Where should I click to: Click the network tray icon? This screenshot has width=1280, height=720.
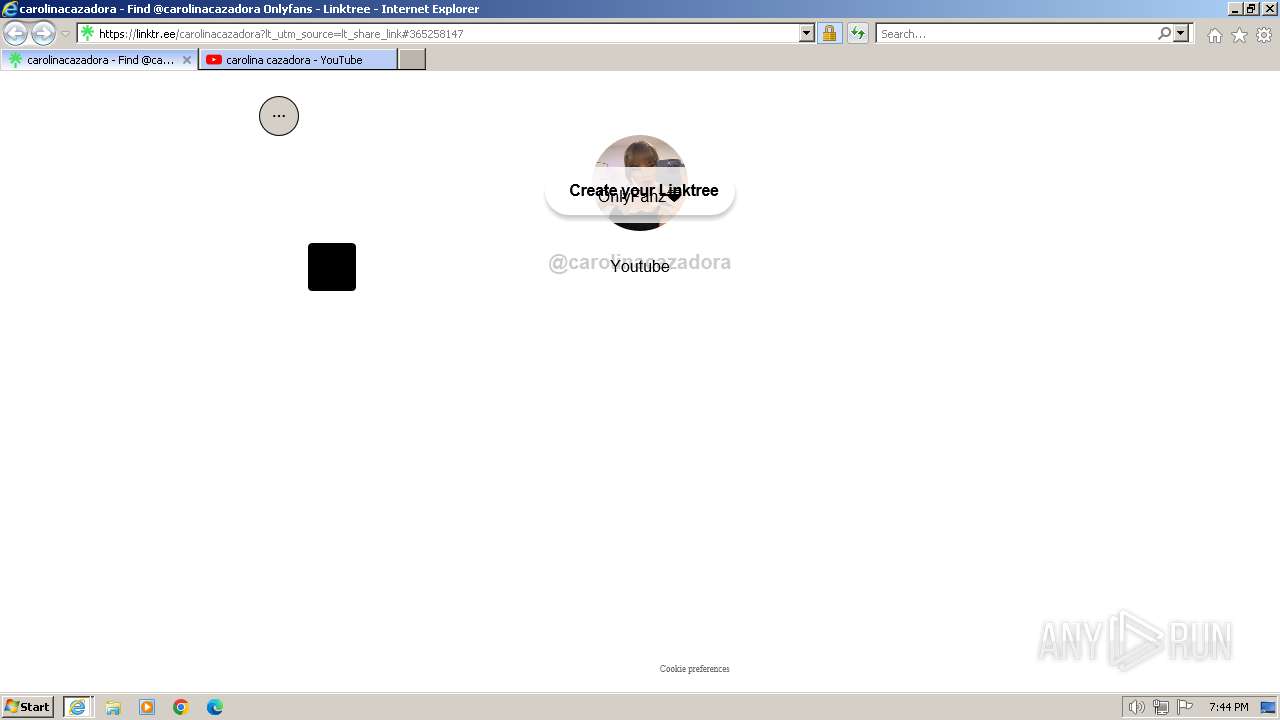(x=1161, y=707)
